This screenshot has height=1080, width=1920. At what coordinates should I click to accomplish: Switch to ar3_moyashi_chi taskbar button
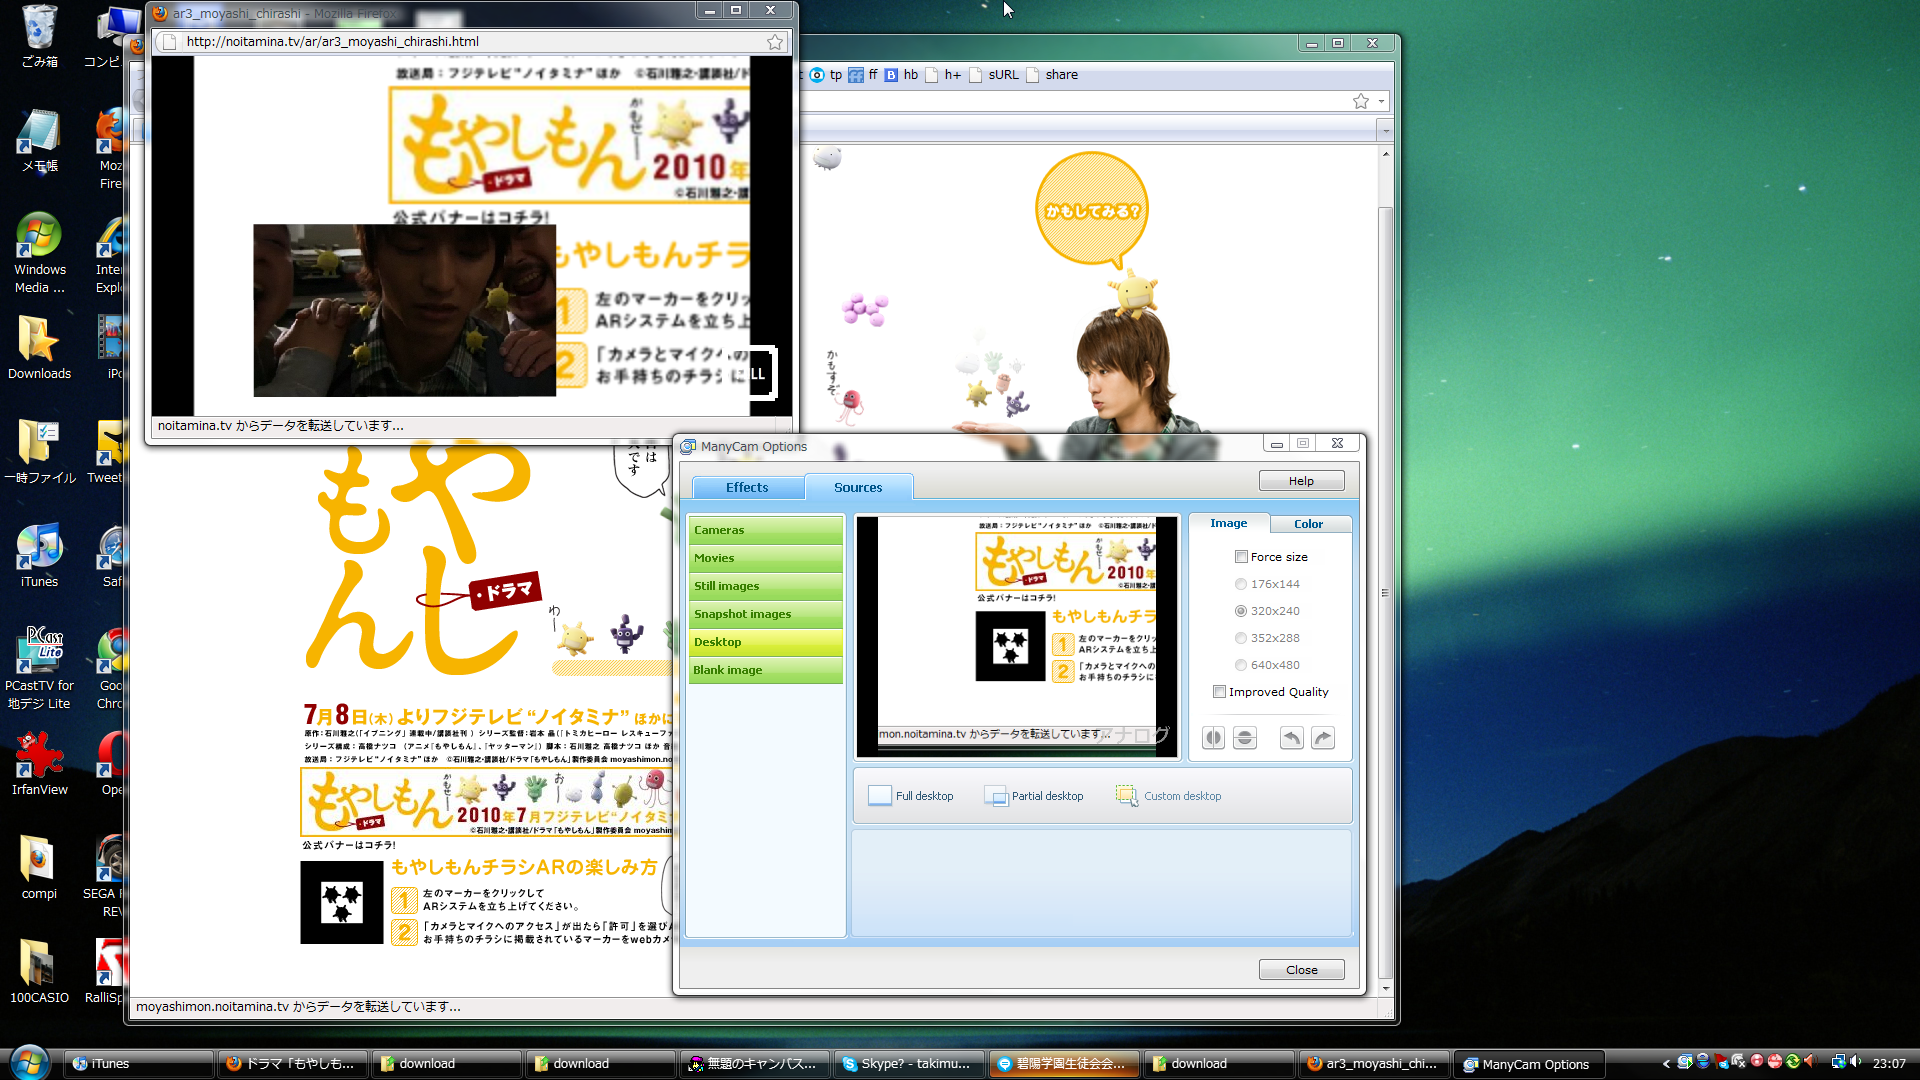[1375, 1064]
